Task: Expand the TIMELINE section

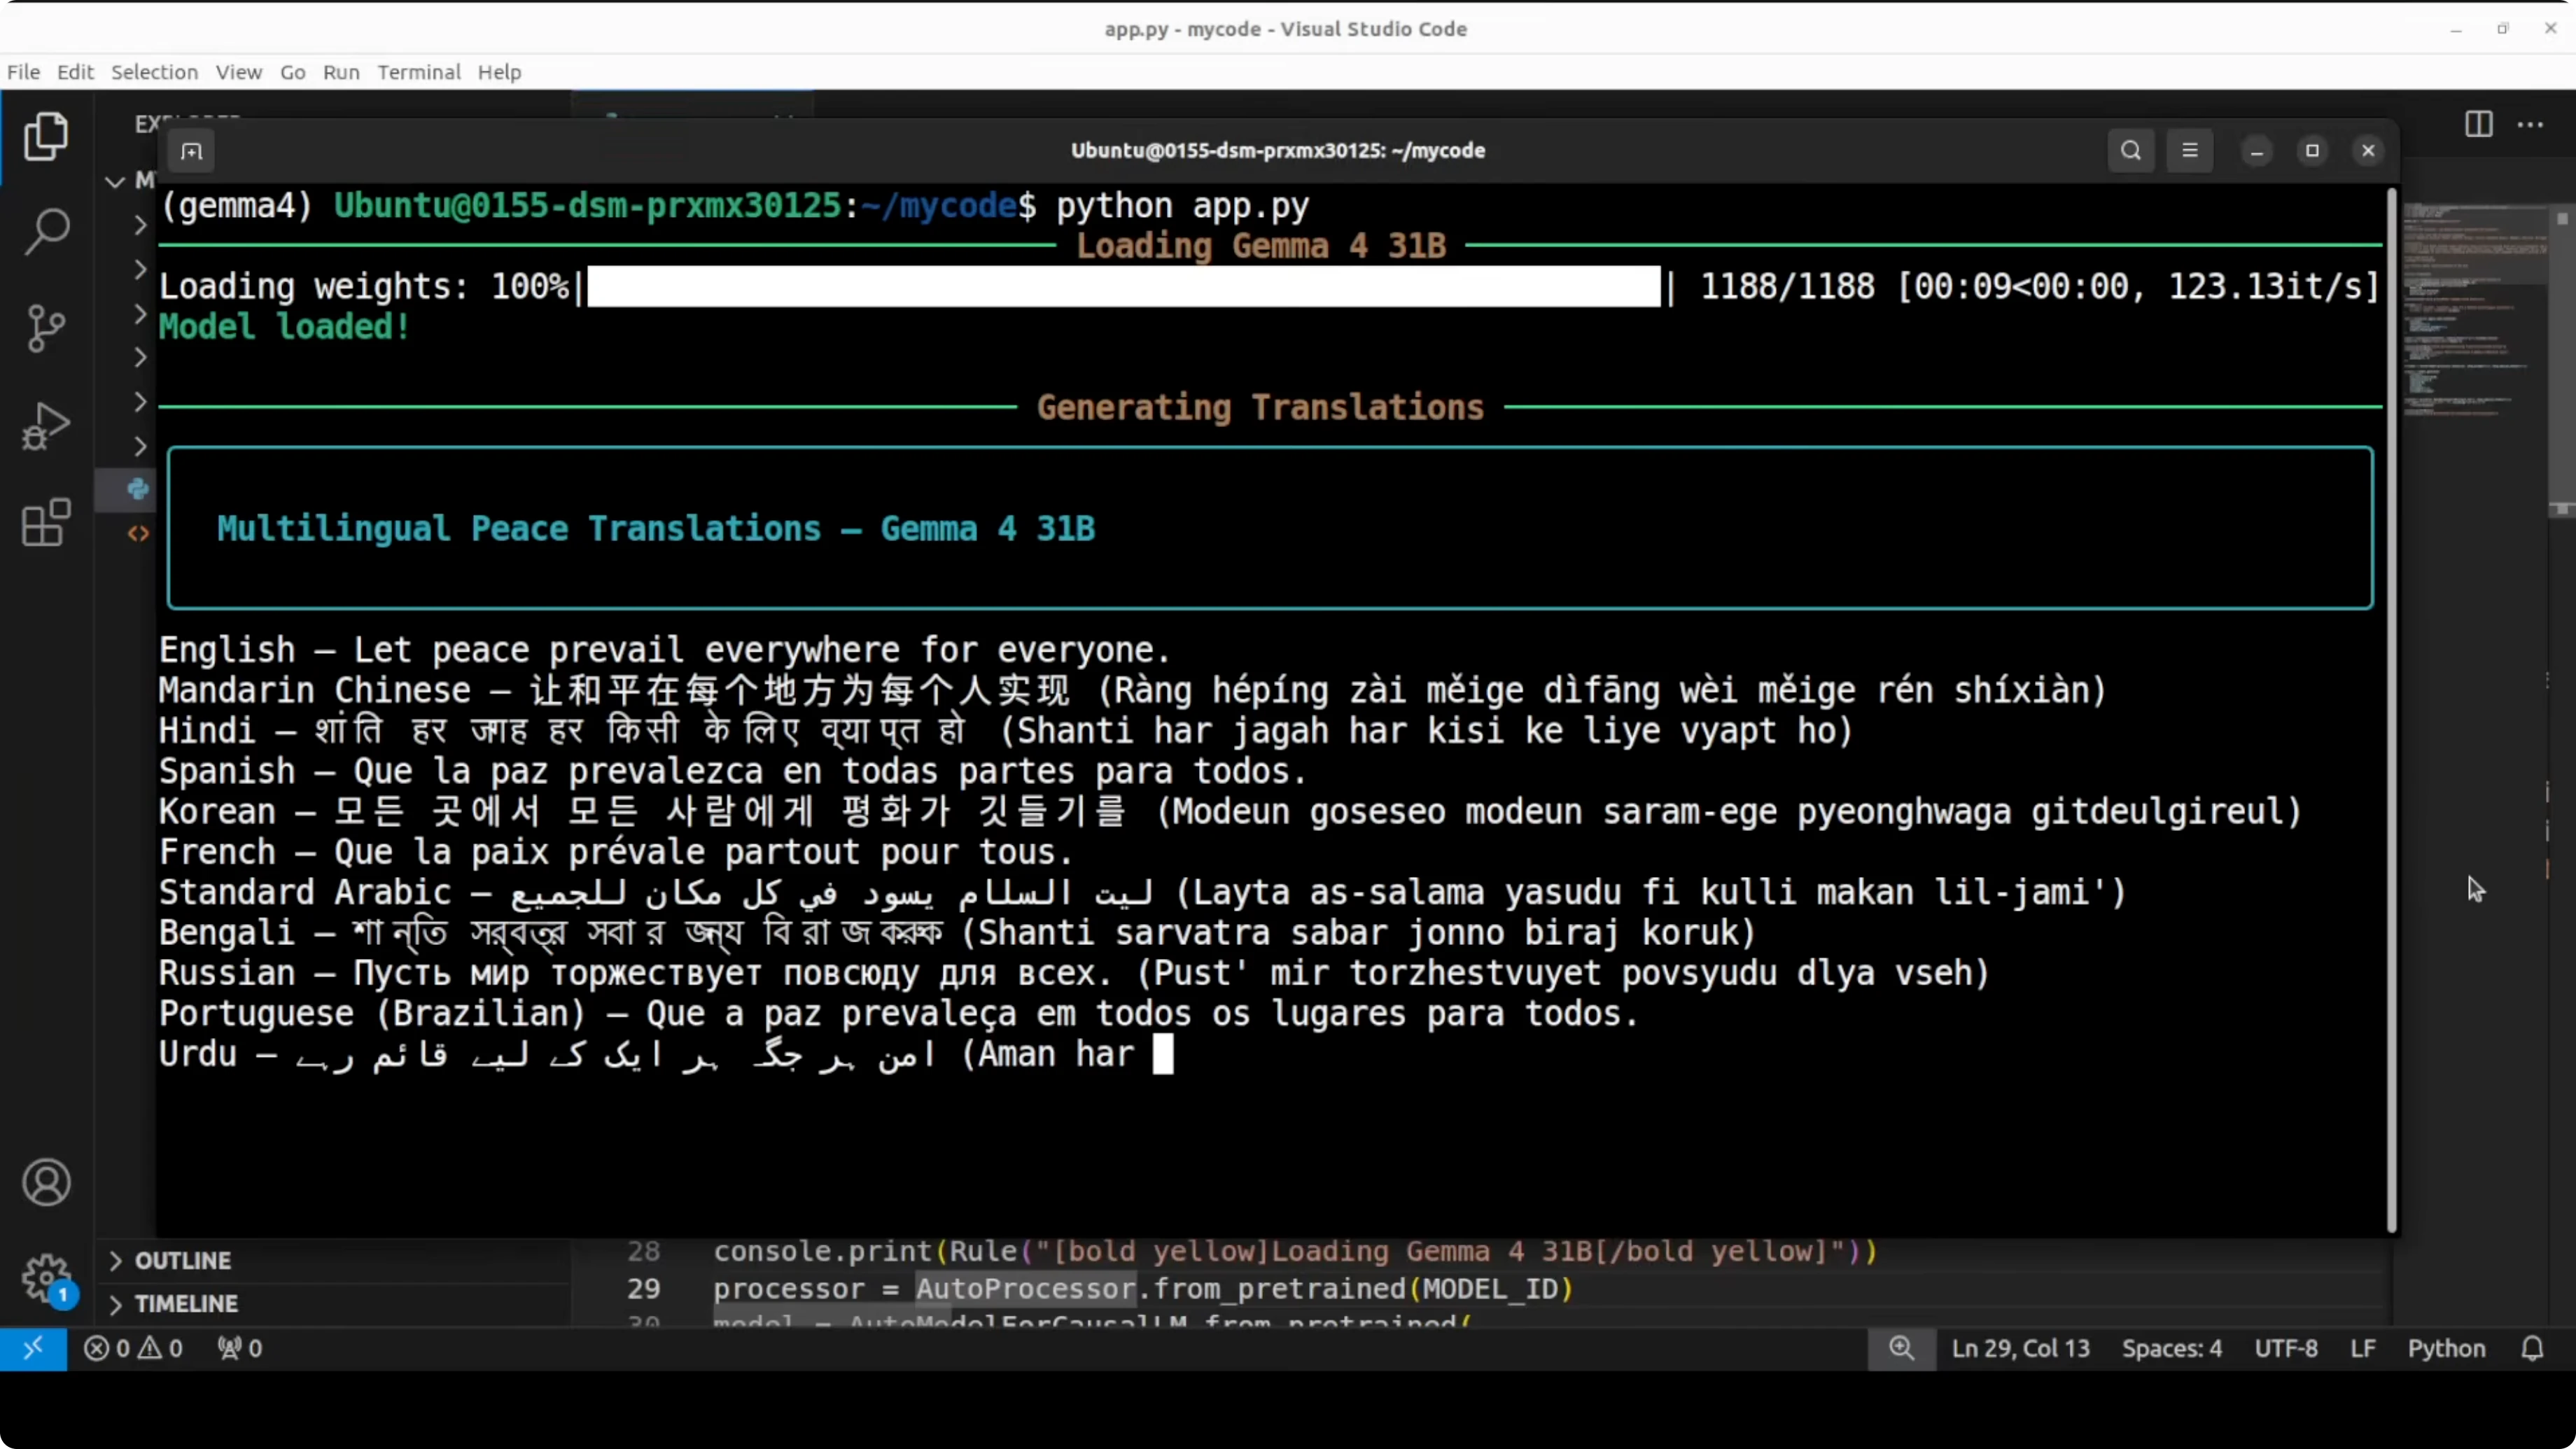Action: tap(186, 1304)
